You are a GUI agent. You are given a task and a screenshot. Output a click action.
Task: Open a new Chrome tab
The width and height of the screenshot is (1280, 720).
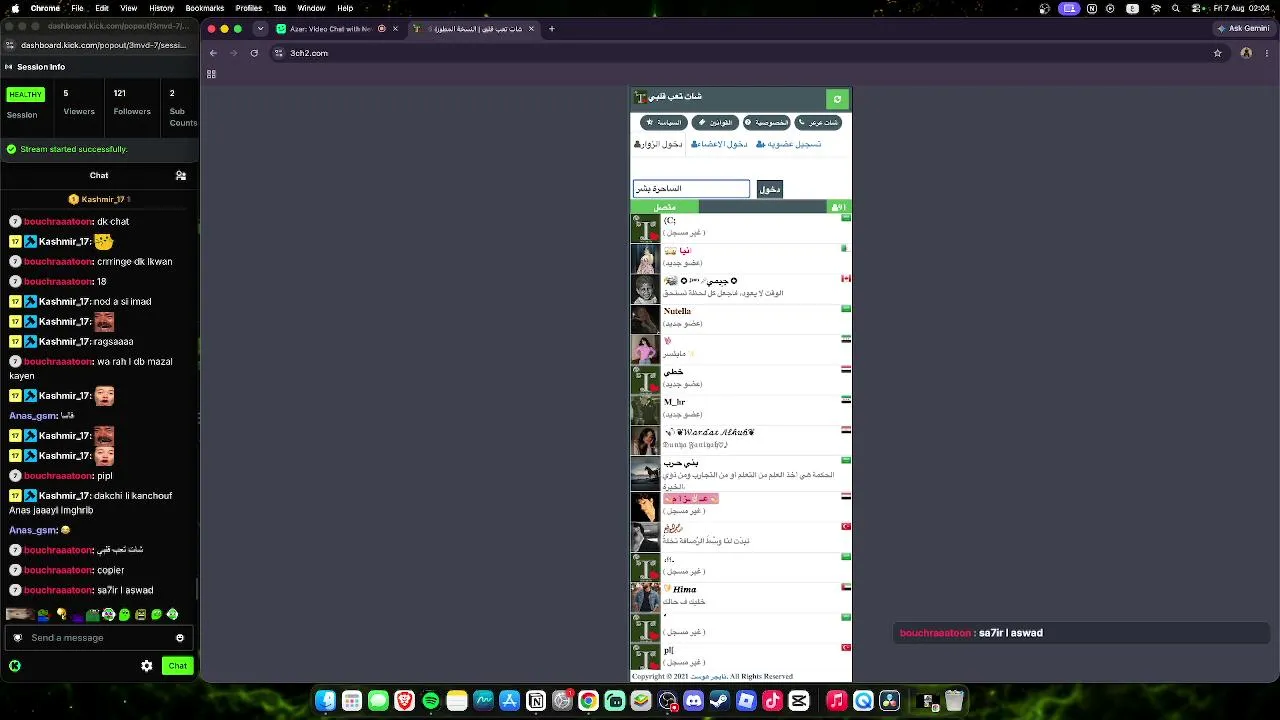551,29
